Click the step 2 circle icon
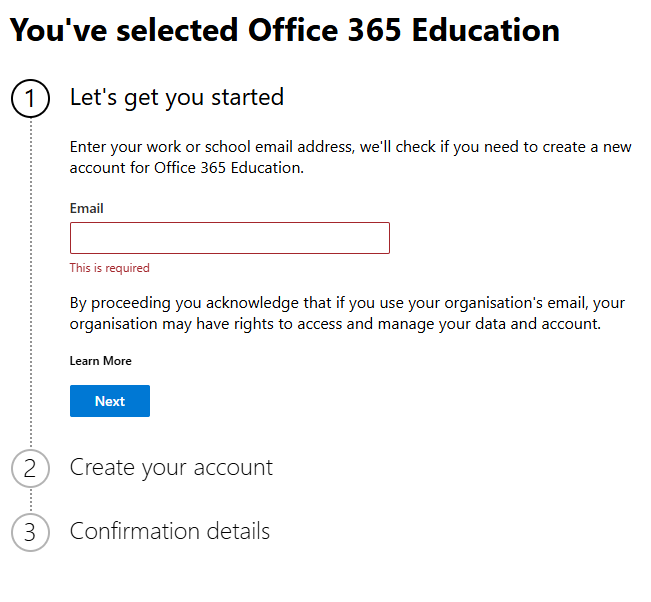This screenshot has height=602, width=651. 30,468
